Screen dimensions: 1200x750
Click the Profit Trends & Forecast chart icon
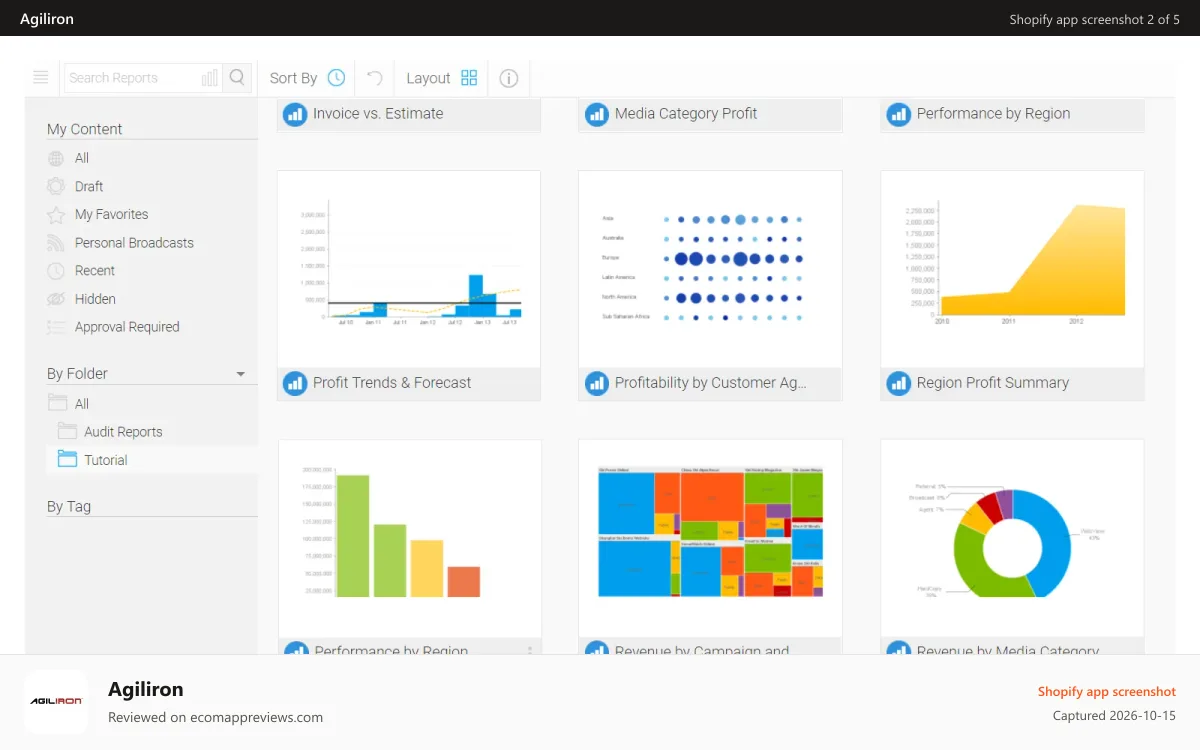[x=295, y=383]
